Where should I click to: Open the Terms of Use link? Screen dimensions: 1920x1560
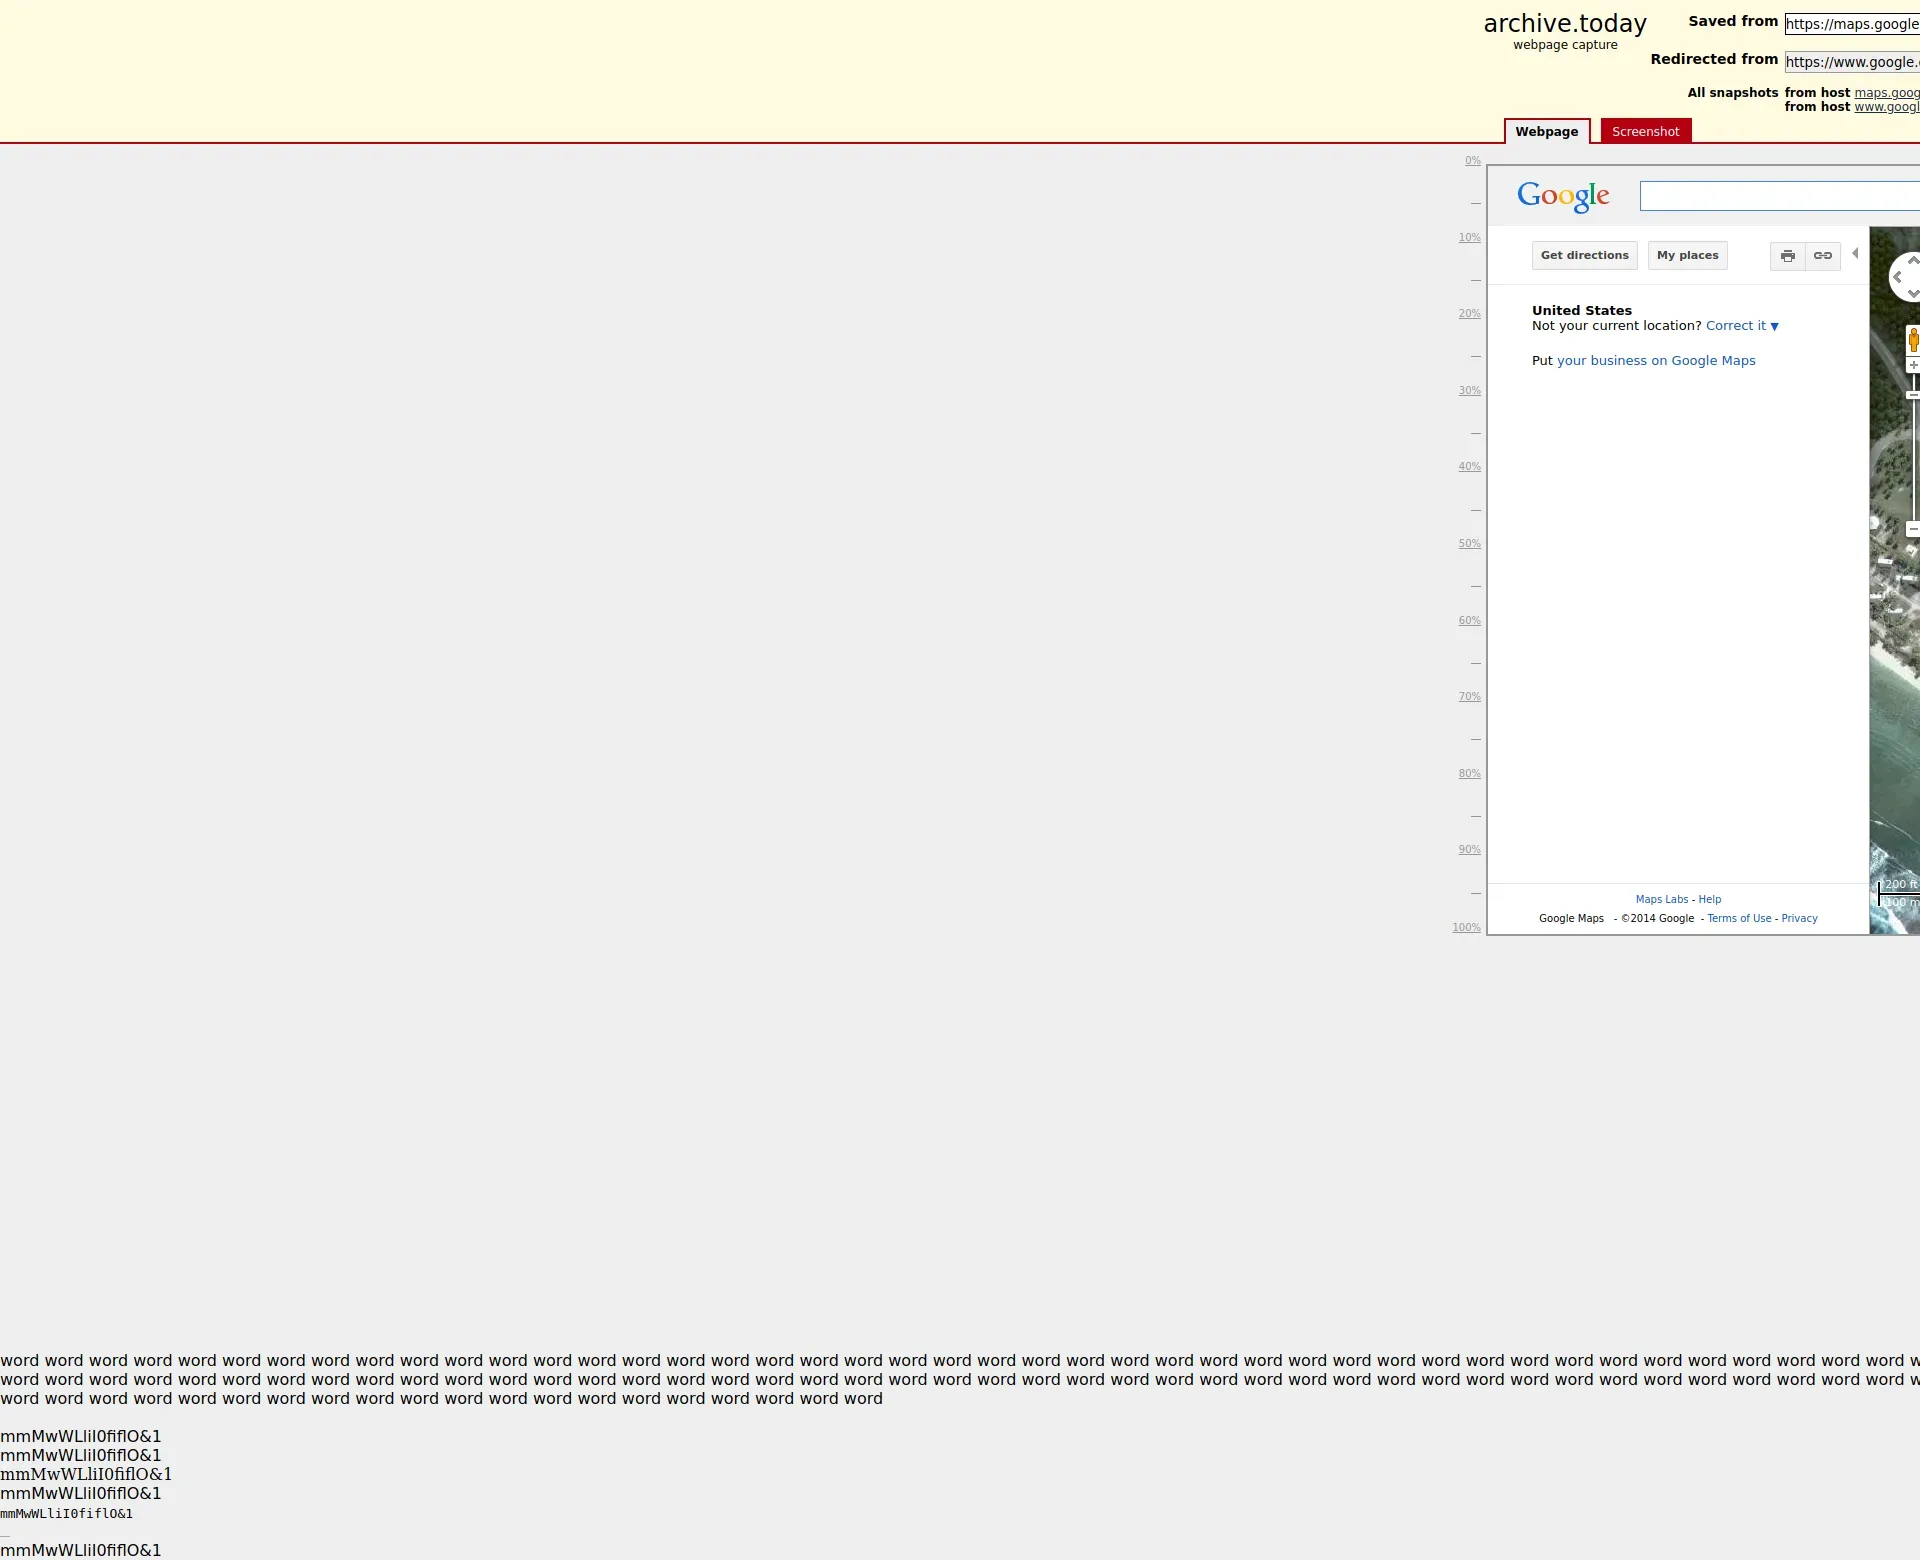click(1738, 919)
